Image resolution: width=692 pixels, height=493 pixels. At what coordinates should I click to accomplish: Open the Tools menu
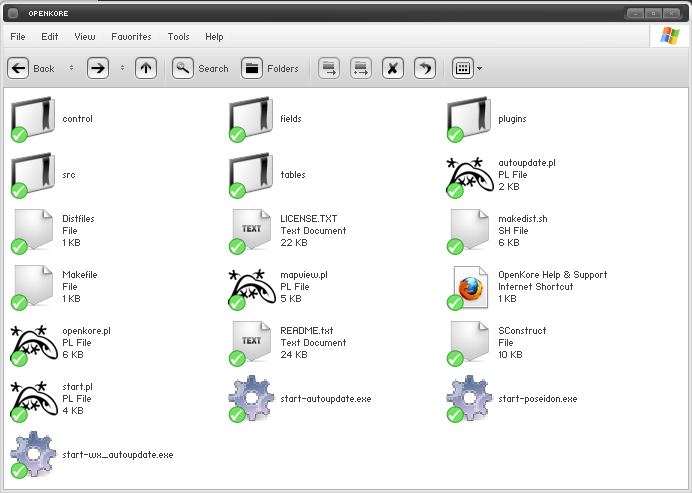click(178, 37)
